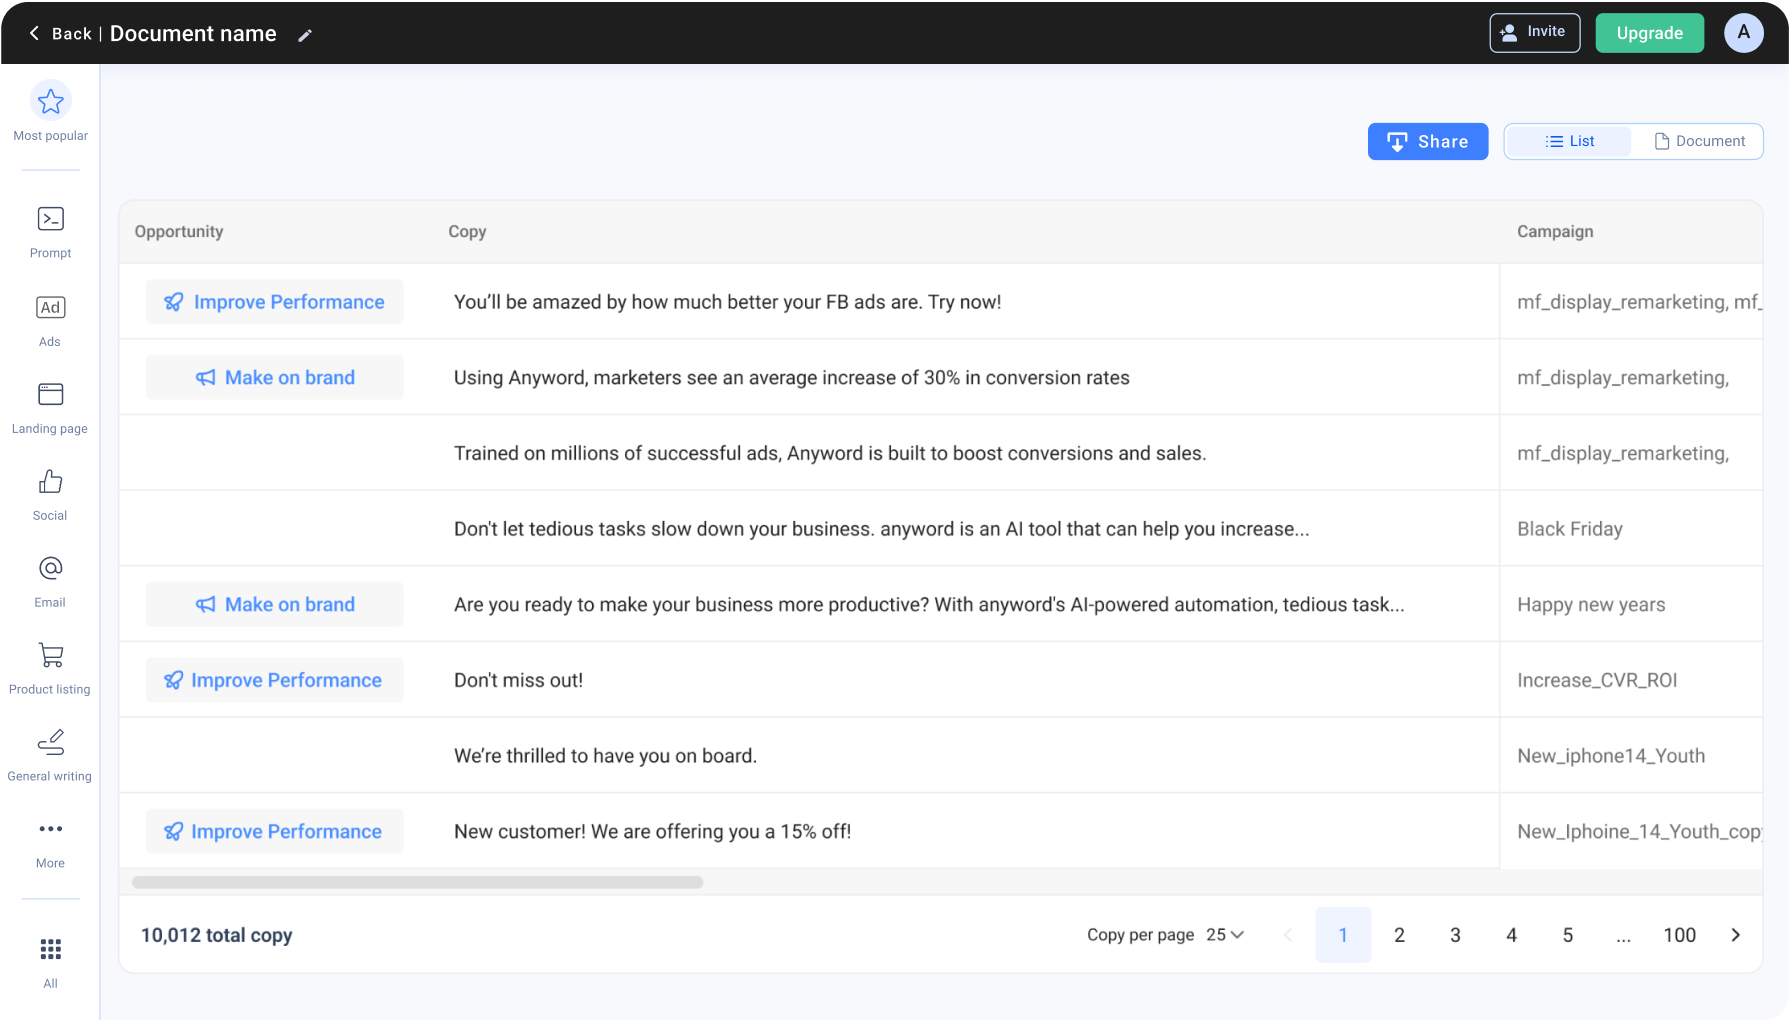Screen dimensions: 1789x1020
Task: Select the General writing icon
Action: pyautogui.click(x=50, y=742)
